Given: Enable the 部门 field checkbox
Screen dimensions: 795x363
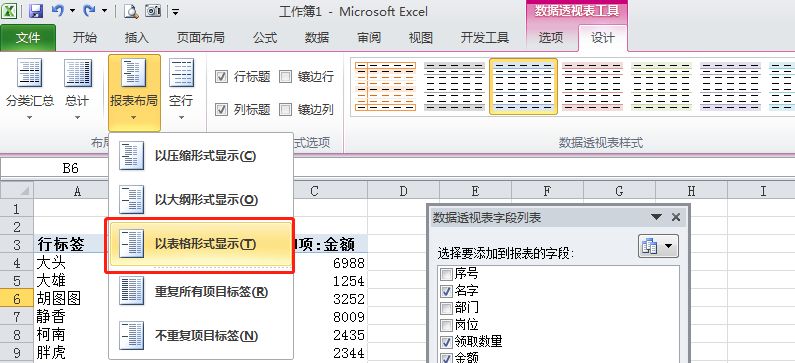Looking at the screenshot, I should (x=447, y=308).
